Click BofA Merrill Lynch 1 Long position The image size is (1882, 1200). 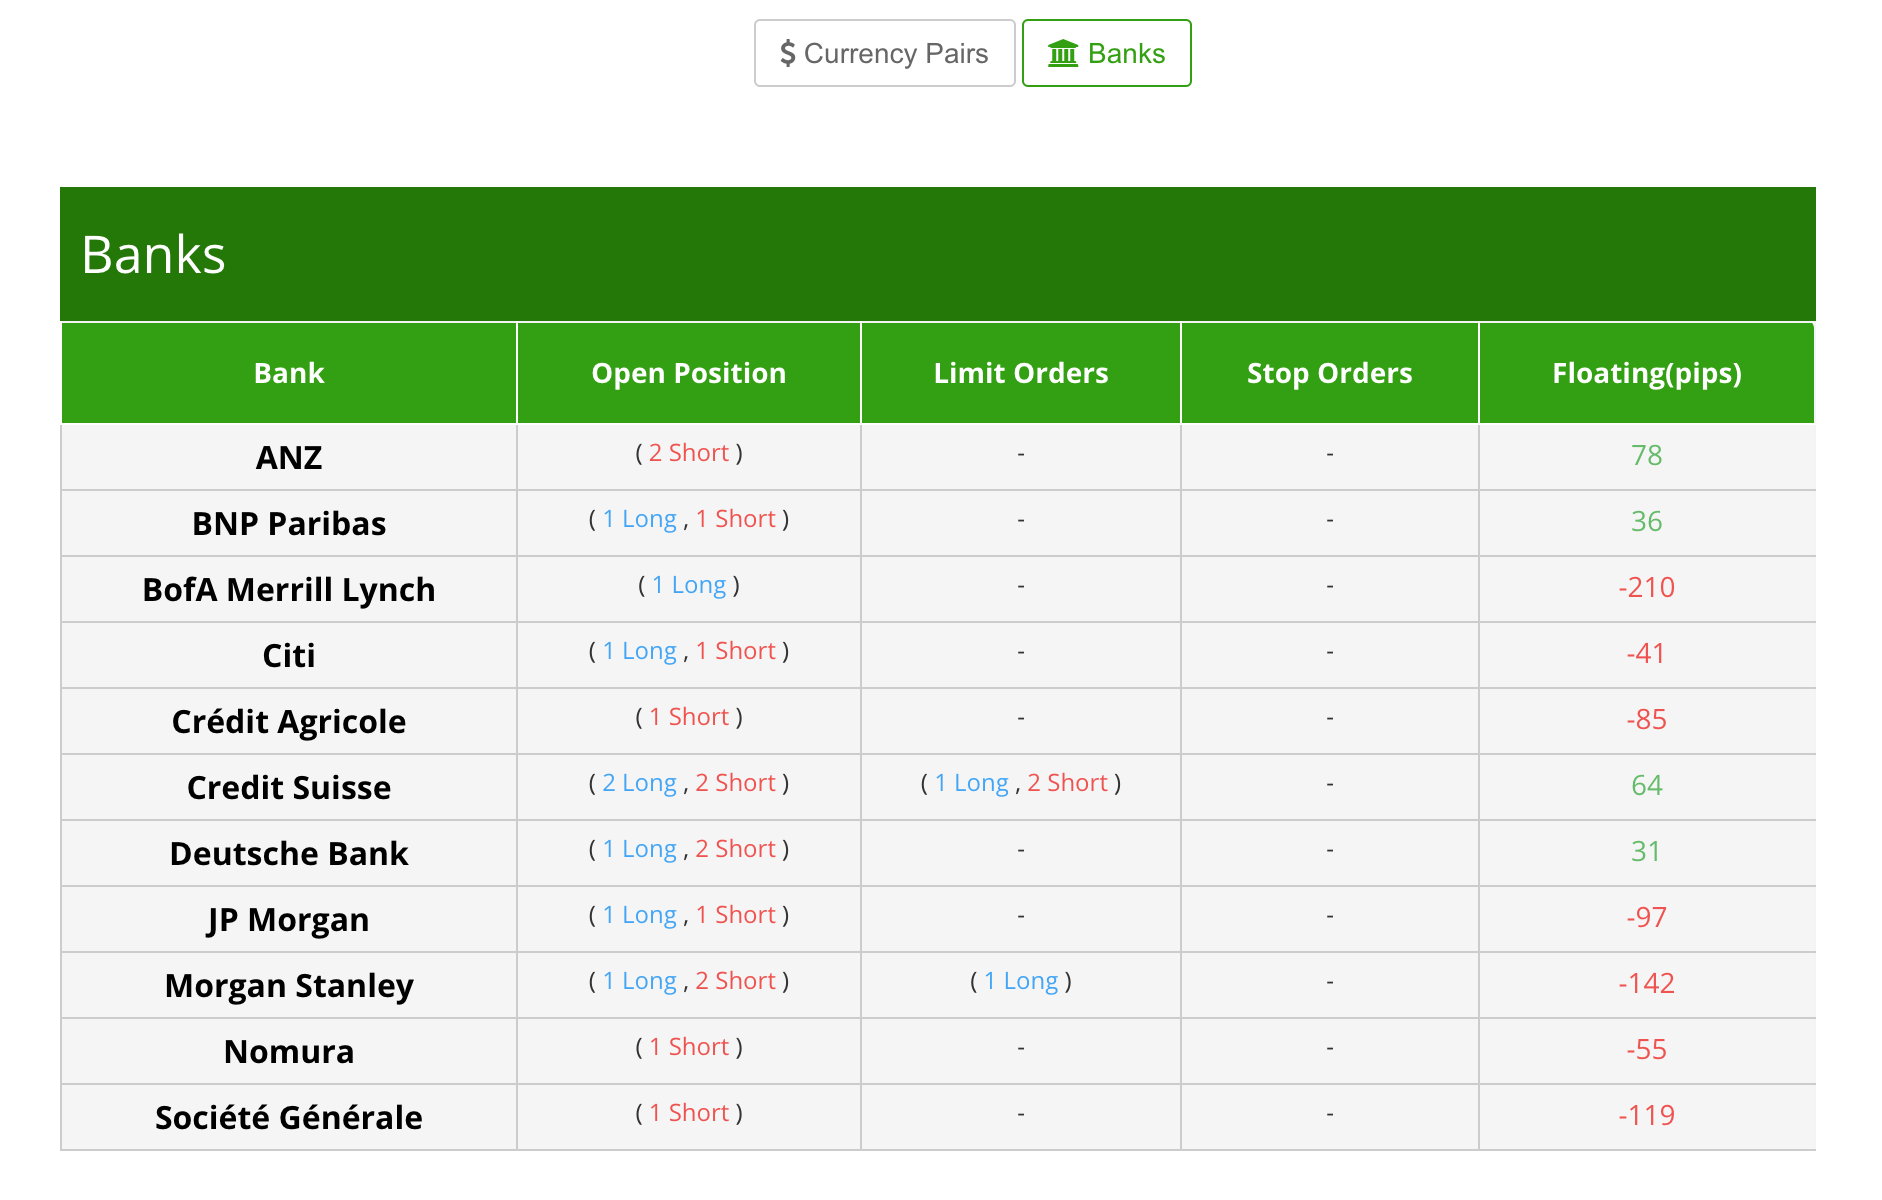[689, 585]
